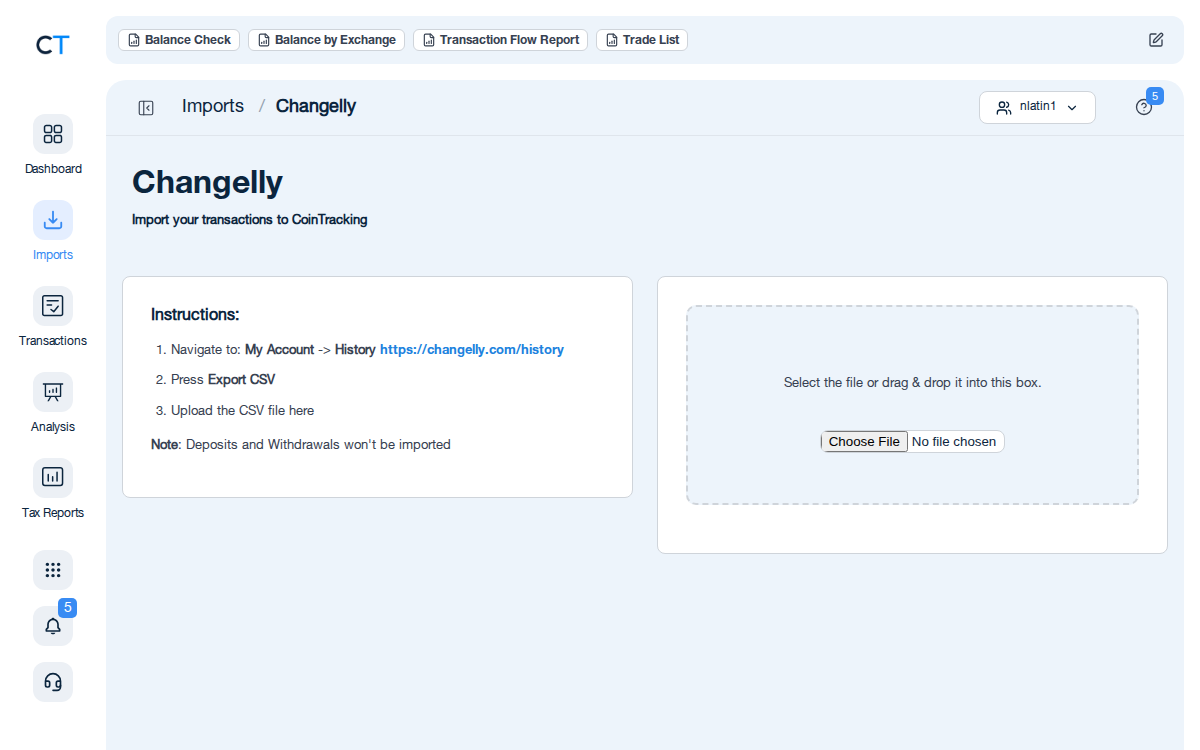Open the Imports sidebar icon
1200x750 pixels.
point(53,220)
